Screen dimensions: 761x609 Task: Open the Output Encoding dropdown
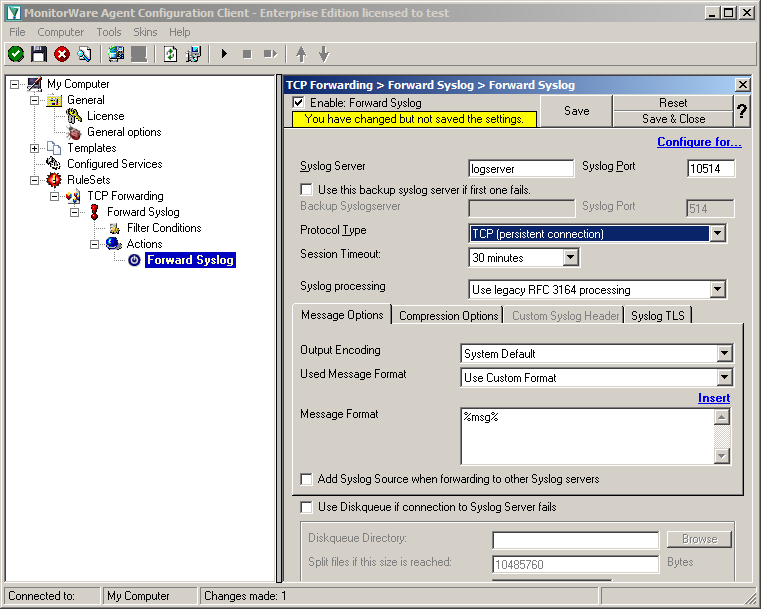point(724,354)
